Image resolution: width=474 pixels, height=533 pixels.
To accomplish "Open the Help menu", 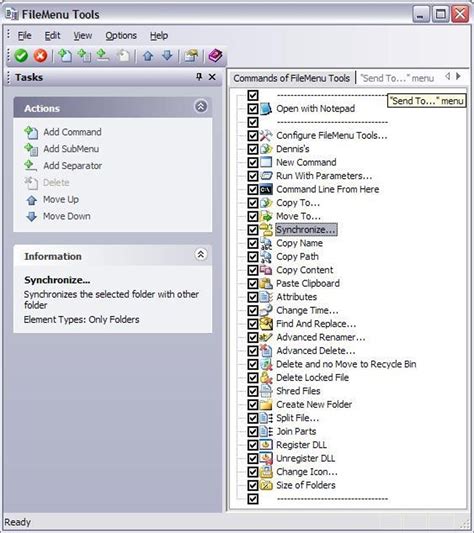I will [159, 35].
